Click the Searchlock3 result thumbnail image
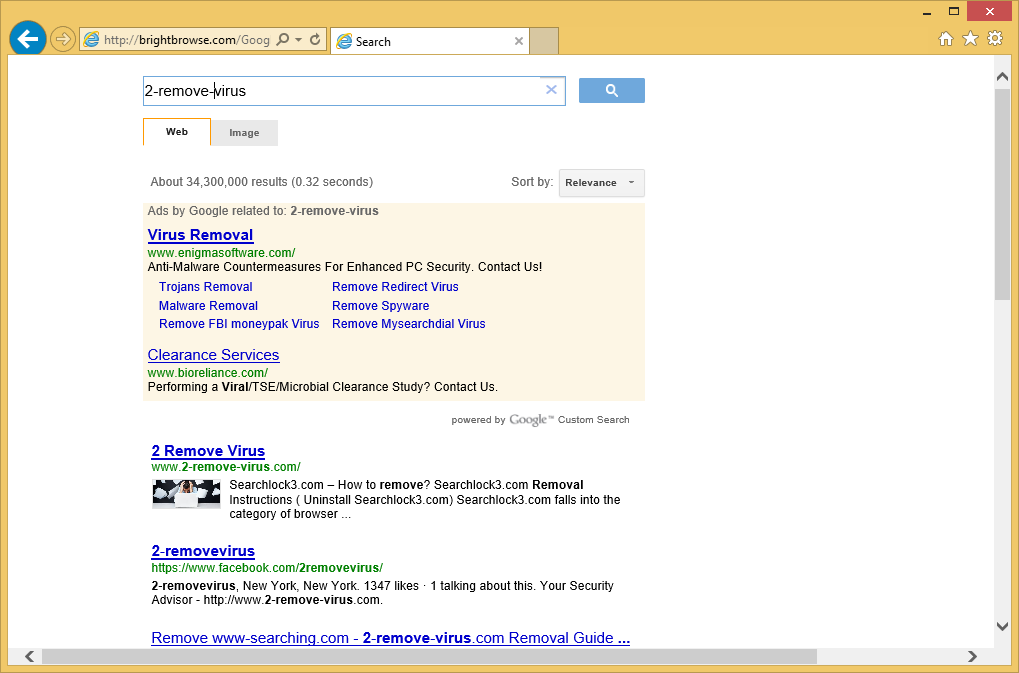This screenshot has height=673, width=1019. click(186, 494)
